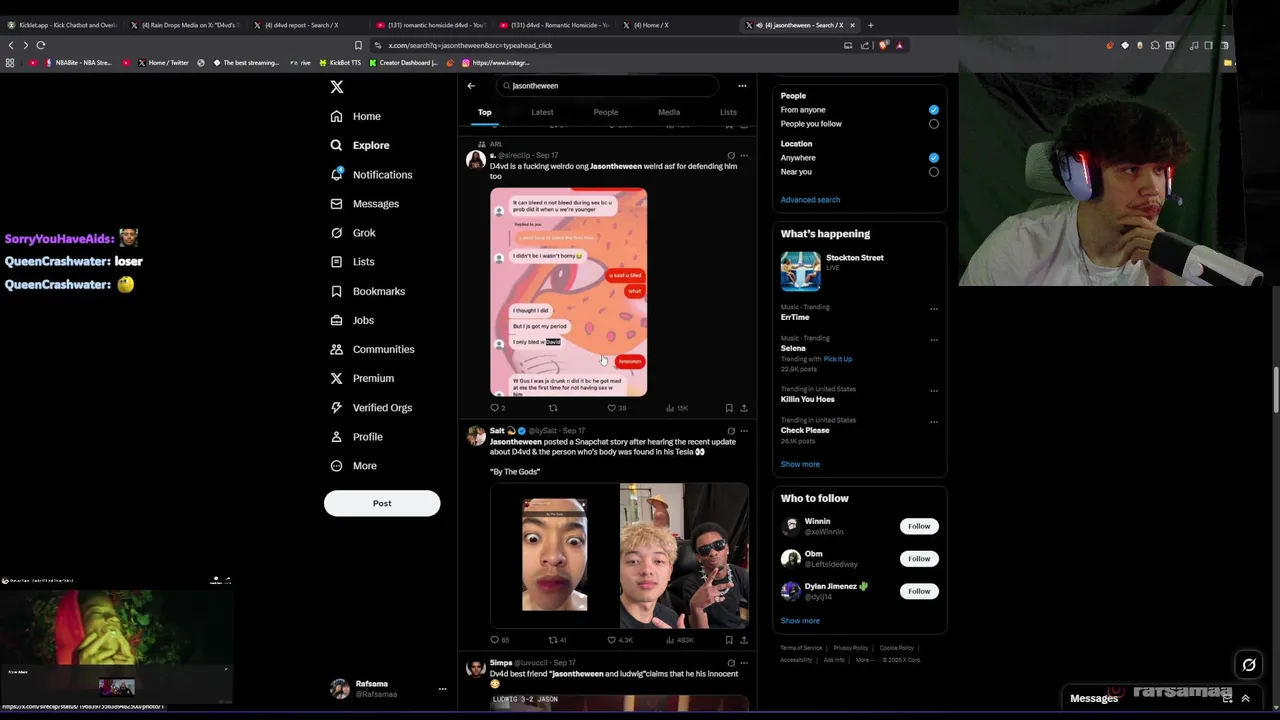The width and height of the screenshot is (1280, 720).
Task: Click the Premium X icon
Action: pyautogui.click(x=336, y=378)
